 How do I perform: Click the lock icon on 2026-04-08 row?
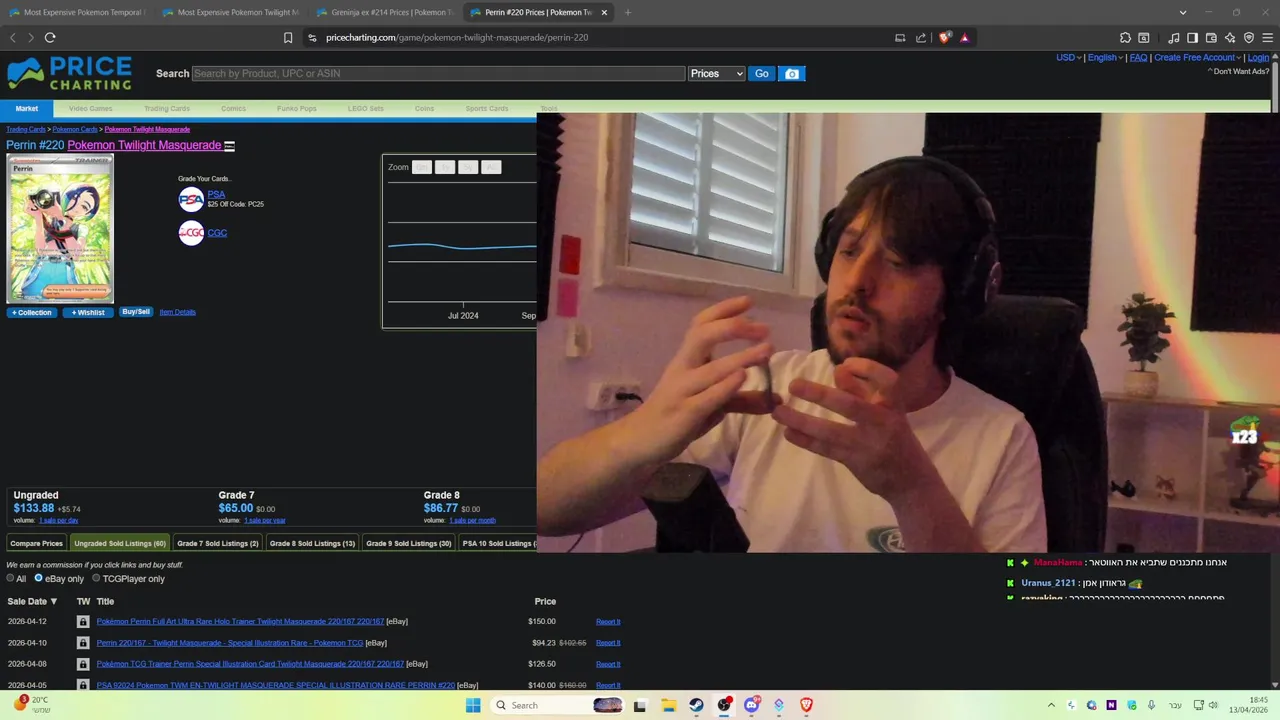pyautogui.click(x=83, y=664)
